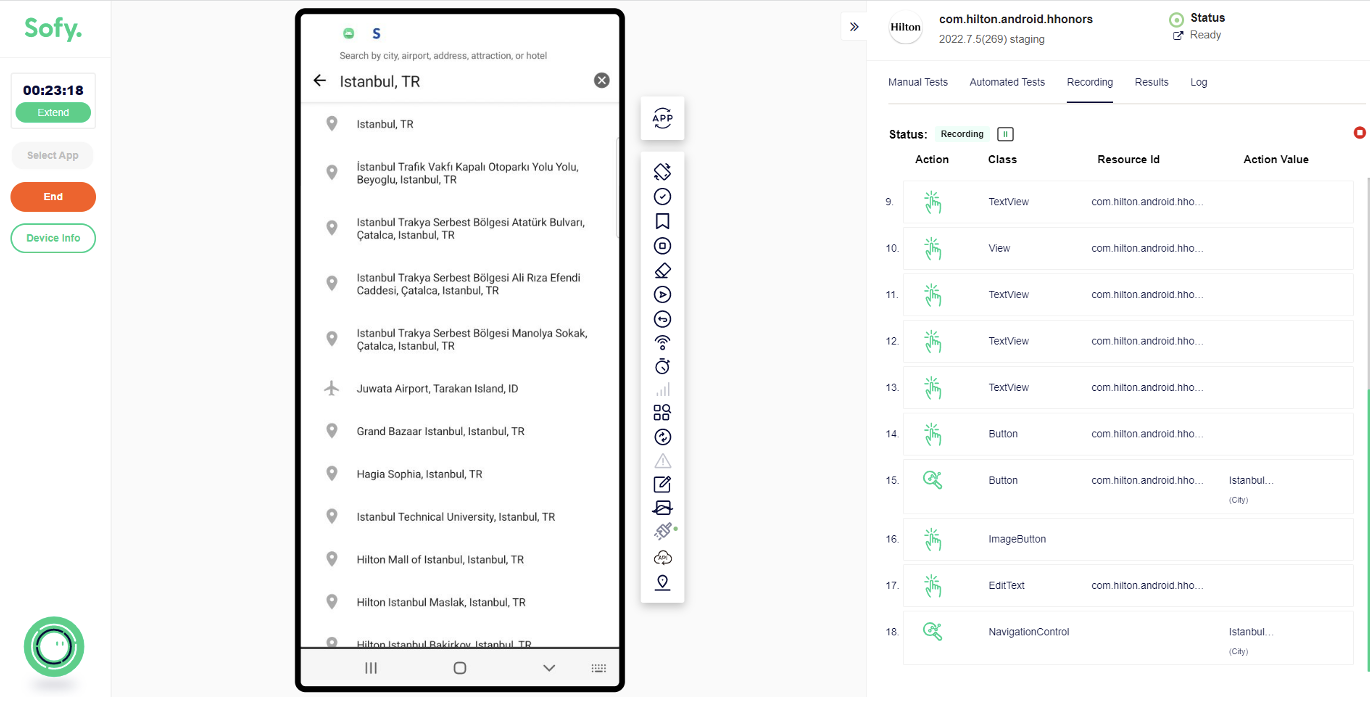The height and width of the screenshot is (702, 1370).
Task: Open the Ready external link icon
Action: [x=1178, y=35]
